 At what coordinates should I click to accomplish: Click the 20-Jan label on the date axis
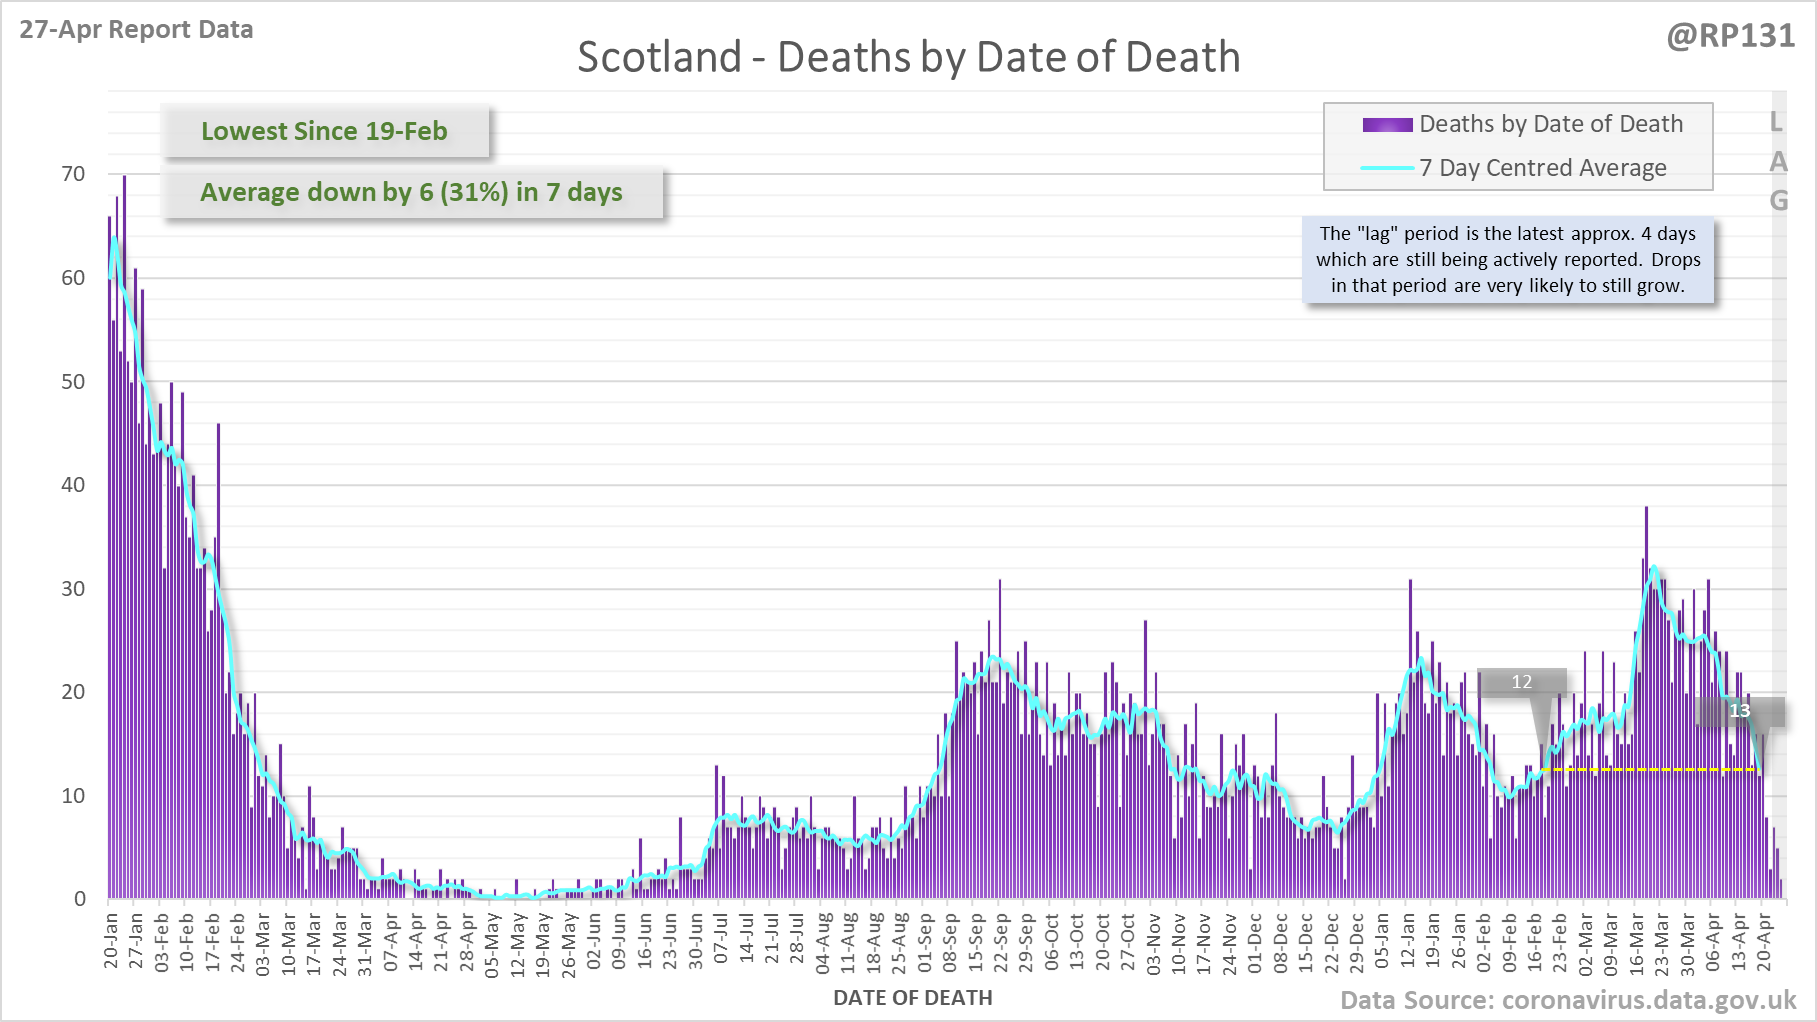coord(111,940)
